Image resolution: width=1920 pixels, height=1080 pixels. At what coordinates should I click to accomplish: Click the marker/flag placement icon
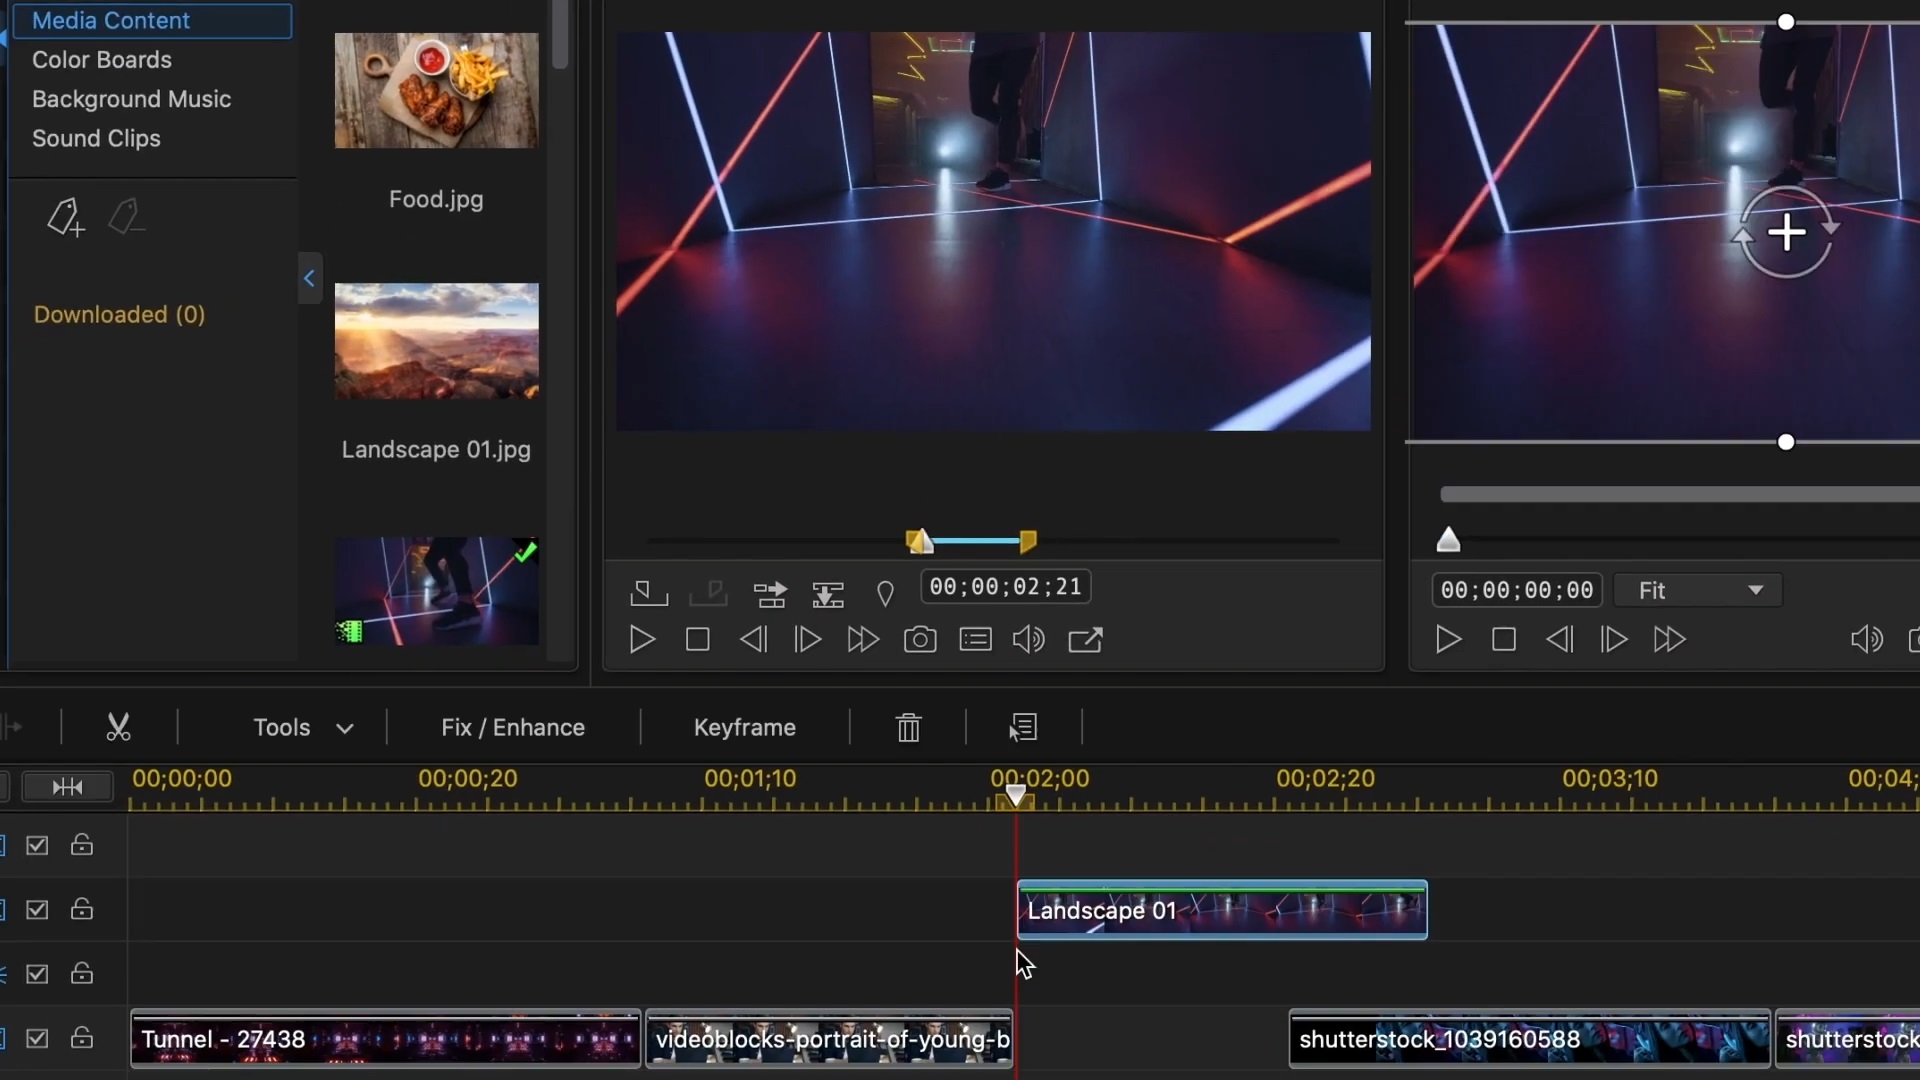(886, 592)
